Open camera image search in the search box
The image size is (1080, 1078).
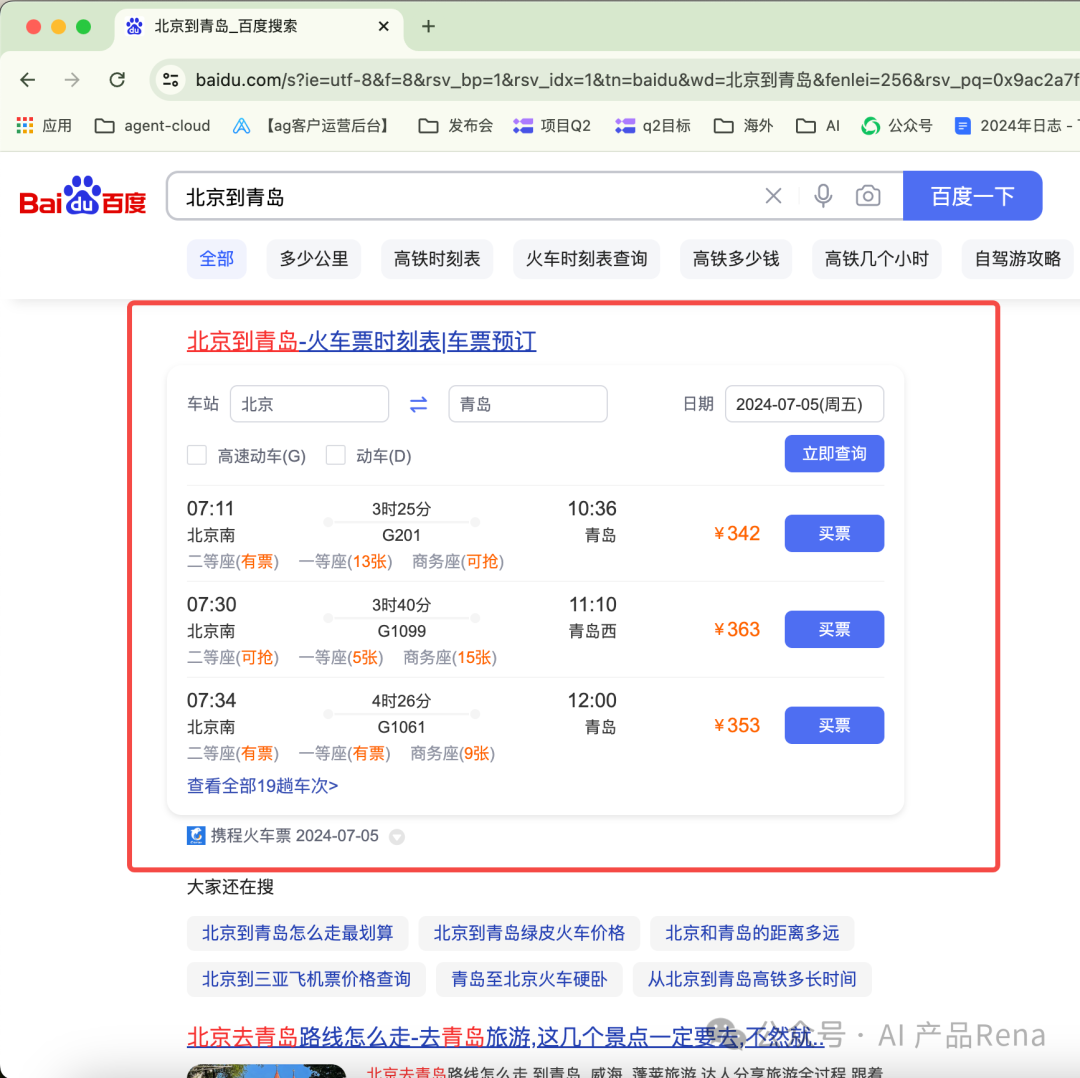(868, 196)
